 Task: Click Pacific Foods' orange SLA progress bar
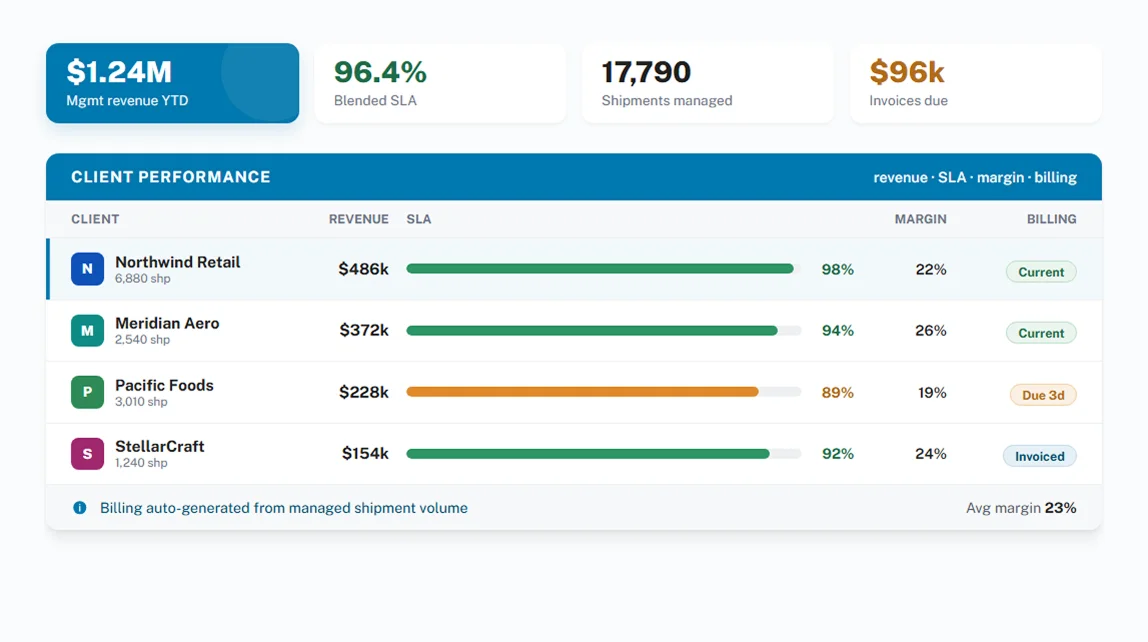coord(603,392)
